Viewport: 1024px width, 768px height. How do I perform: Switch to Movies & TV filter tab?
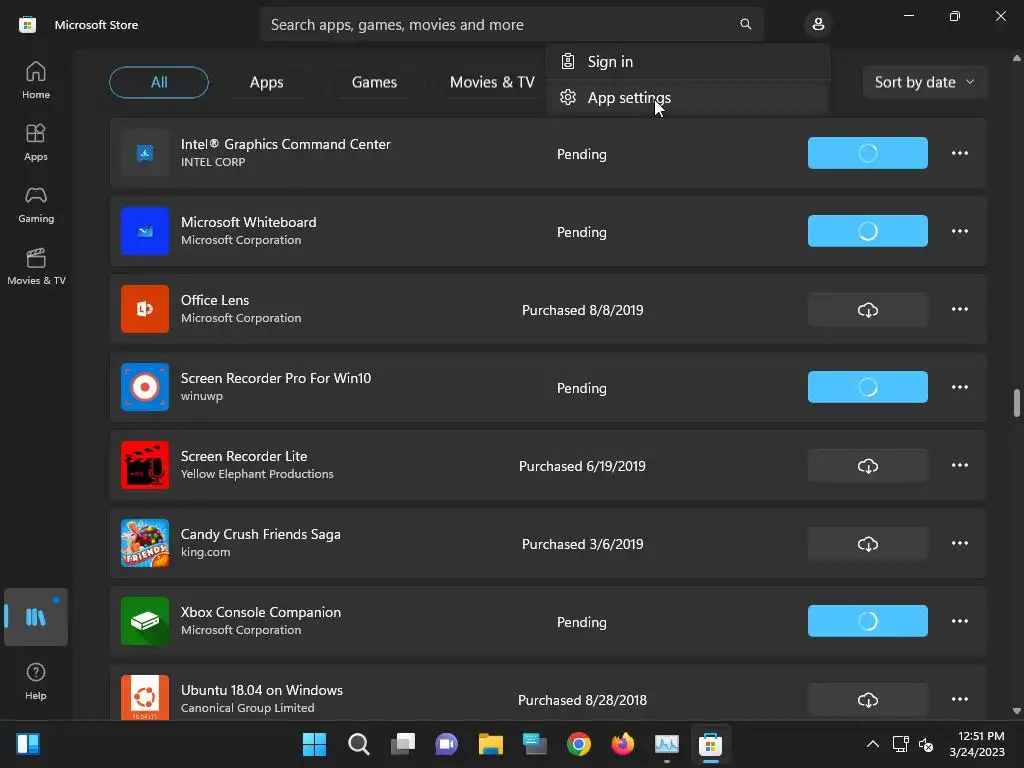(x=492, y=82)
